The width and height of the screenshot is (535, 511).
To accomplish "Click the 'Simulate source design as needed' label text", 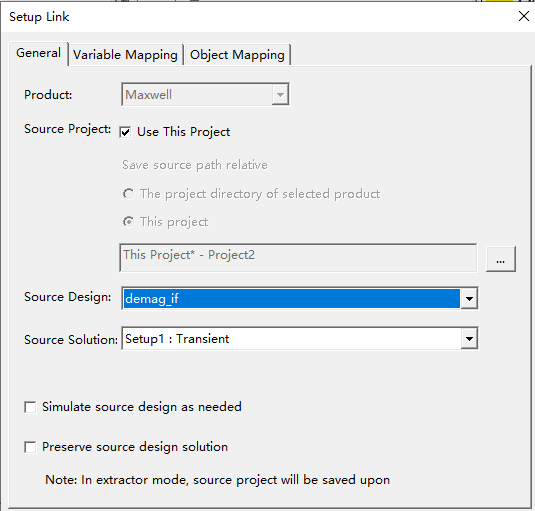I will 142,407.
